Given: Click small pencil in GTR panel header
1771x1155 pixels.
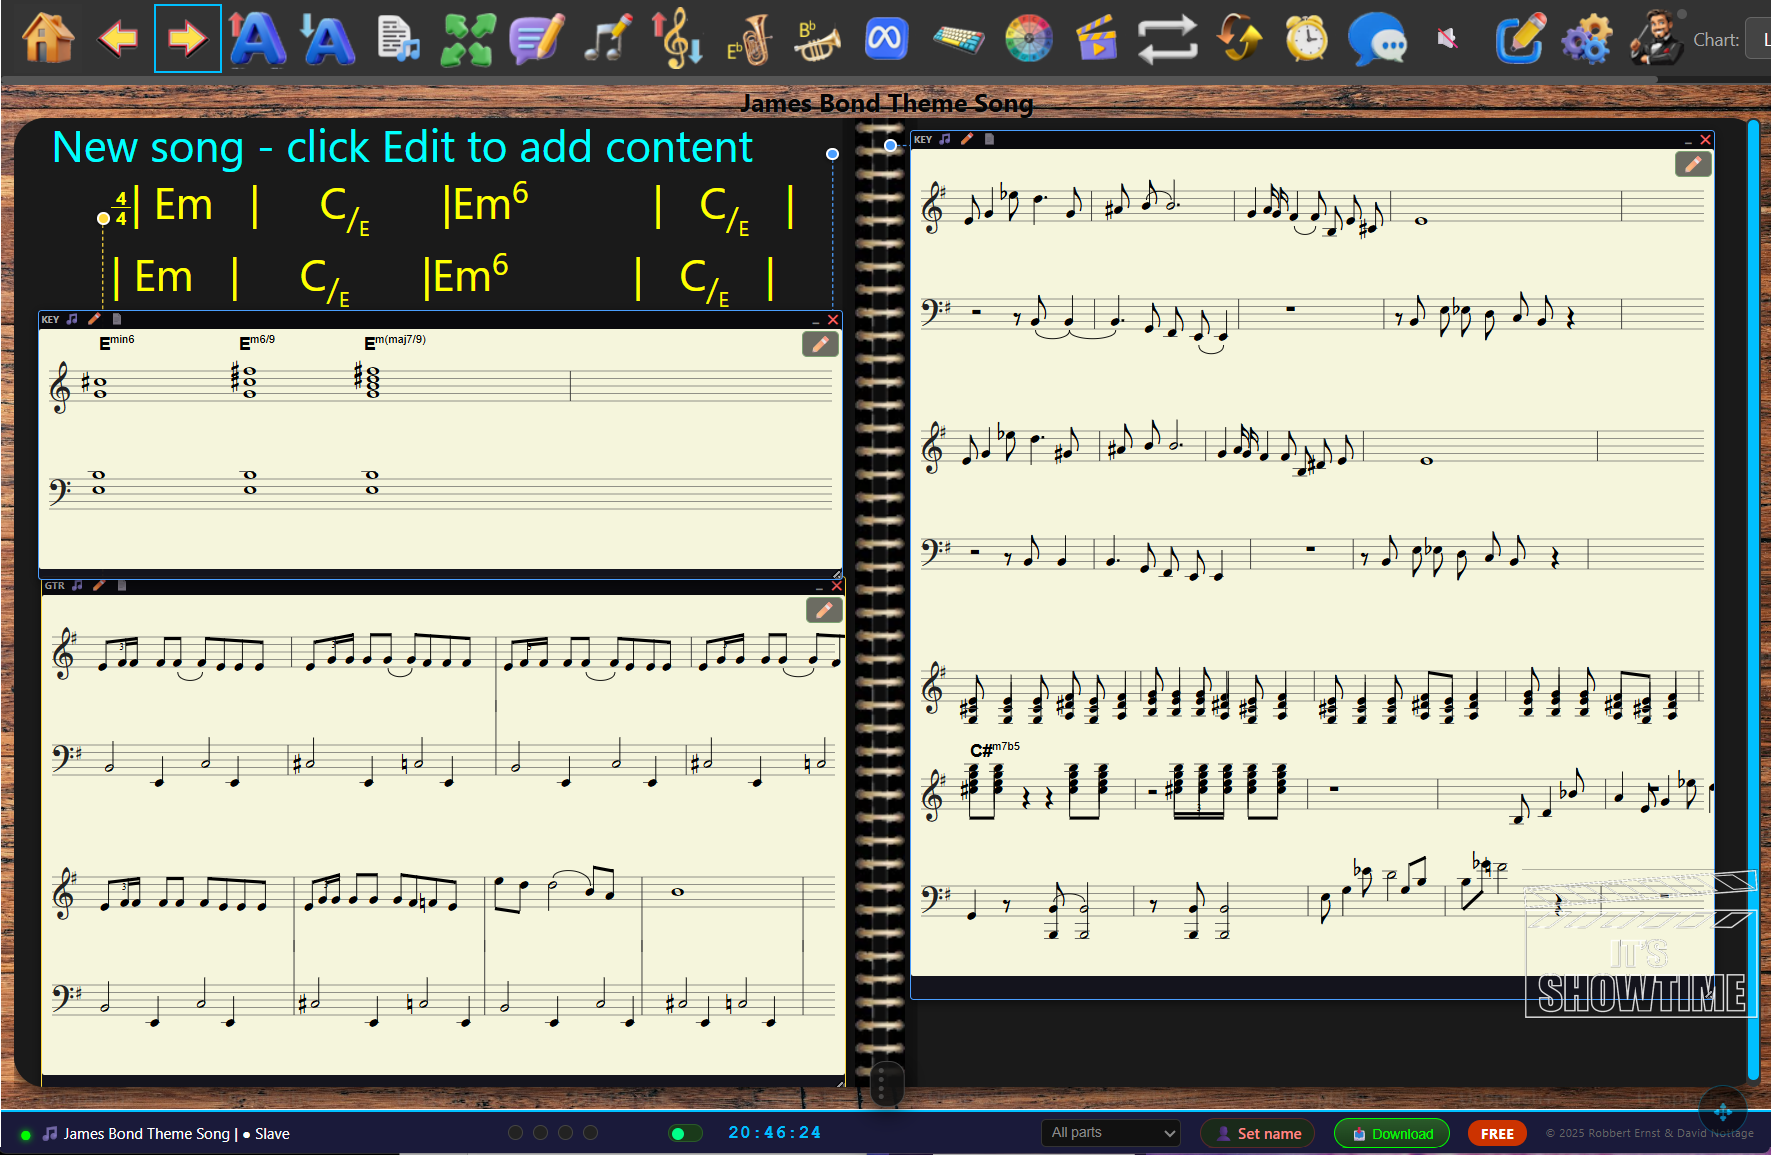Looking at the screenshot, I should 99,585.
